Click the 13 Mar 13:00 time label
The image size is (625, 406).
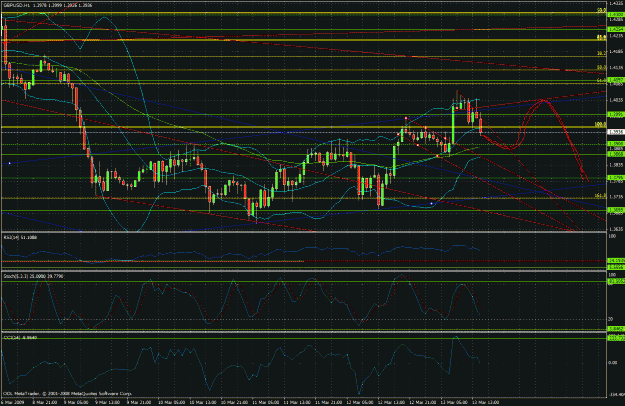485,402
